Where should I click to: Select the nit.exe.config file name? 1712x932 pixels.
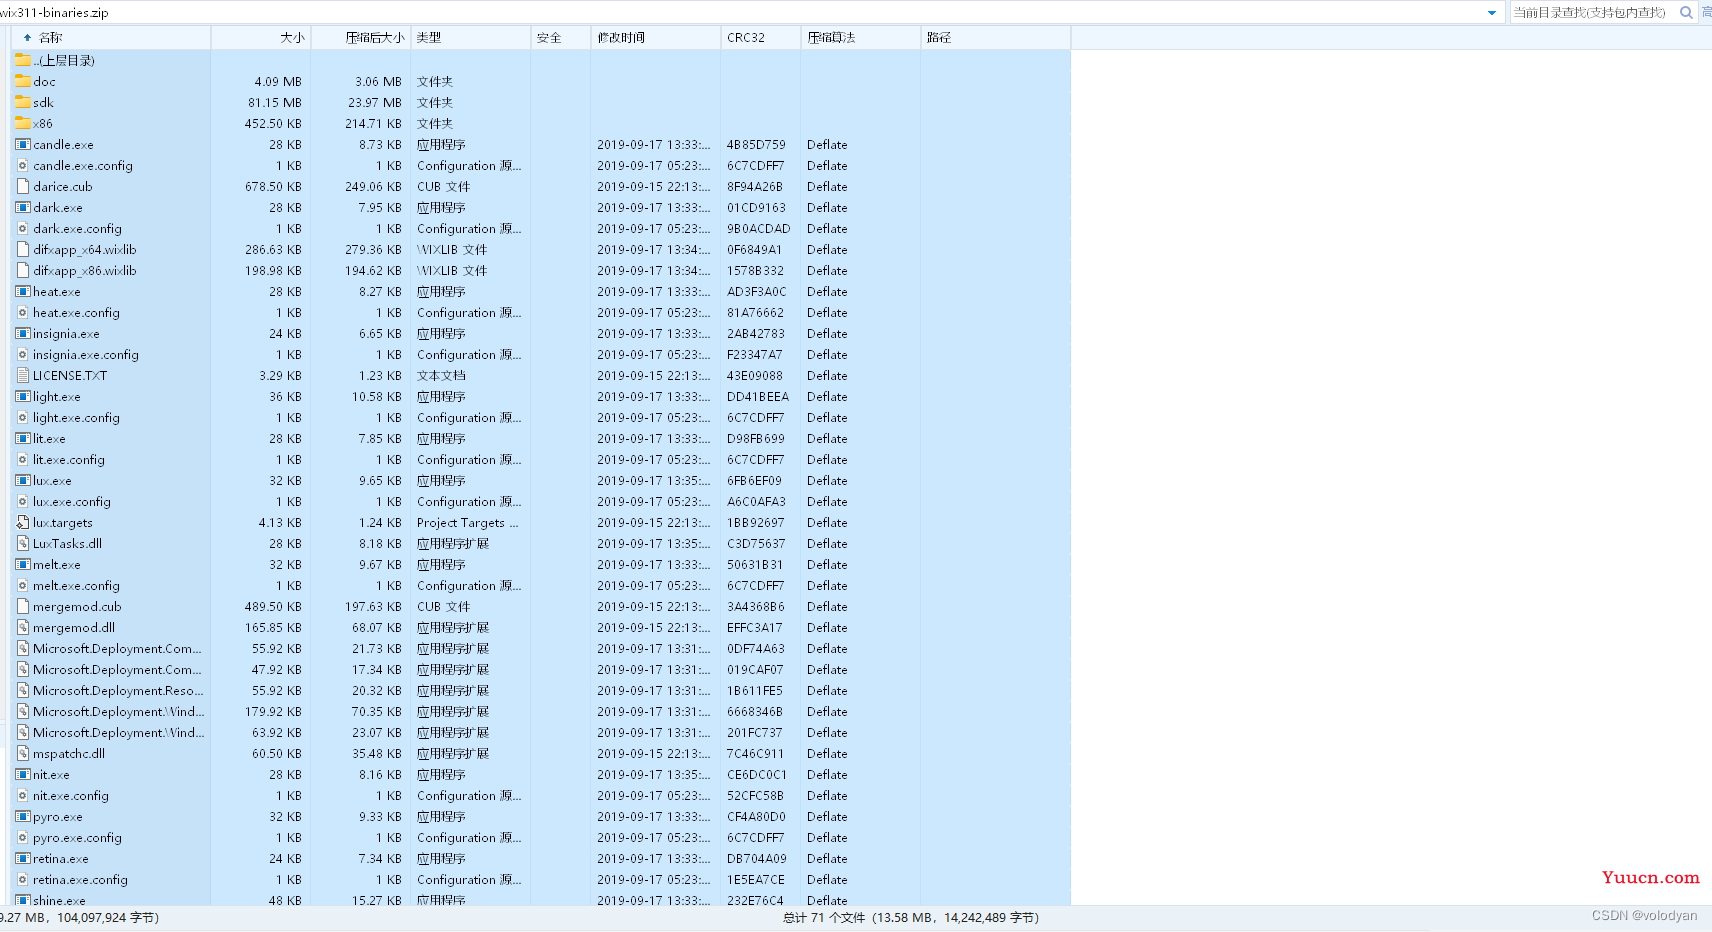click(x=71, y=795)
